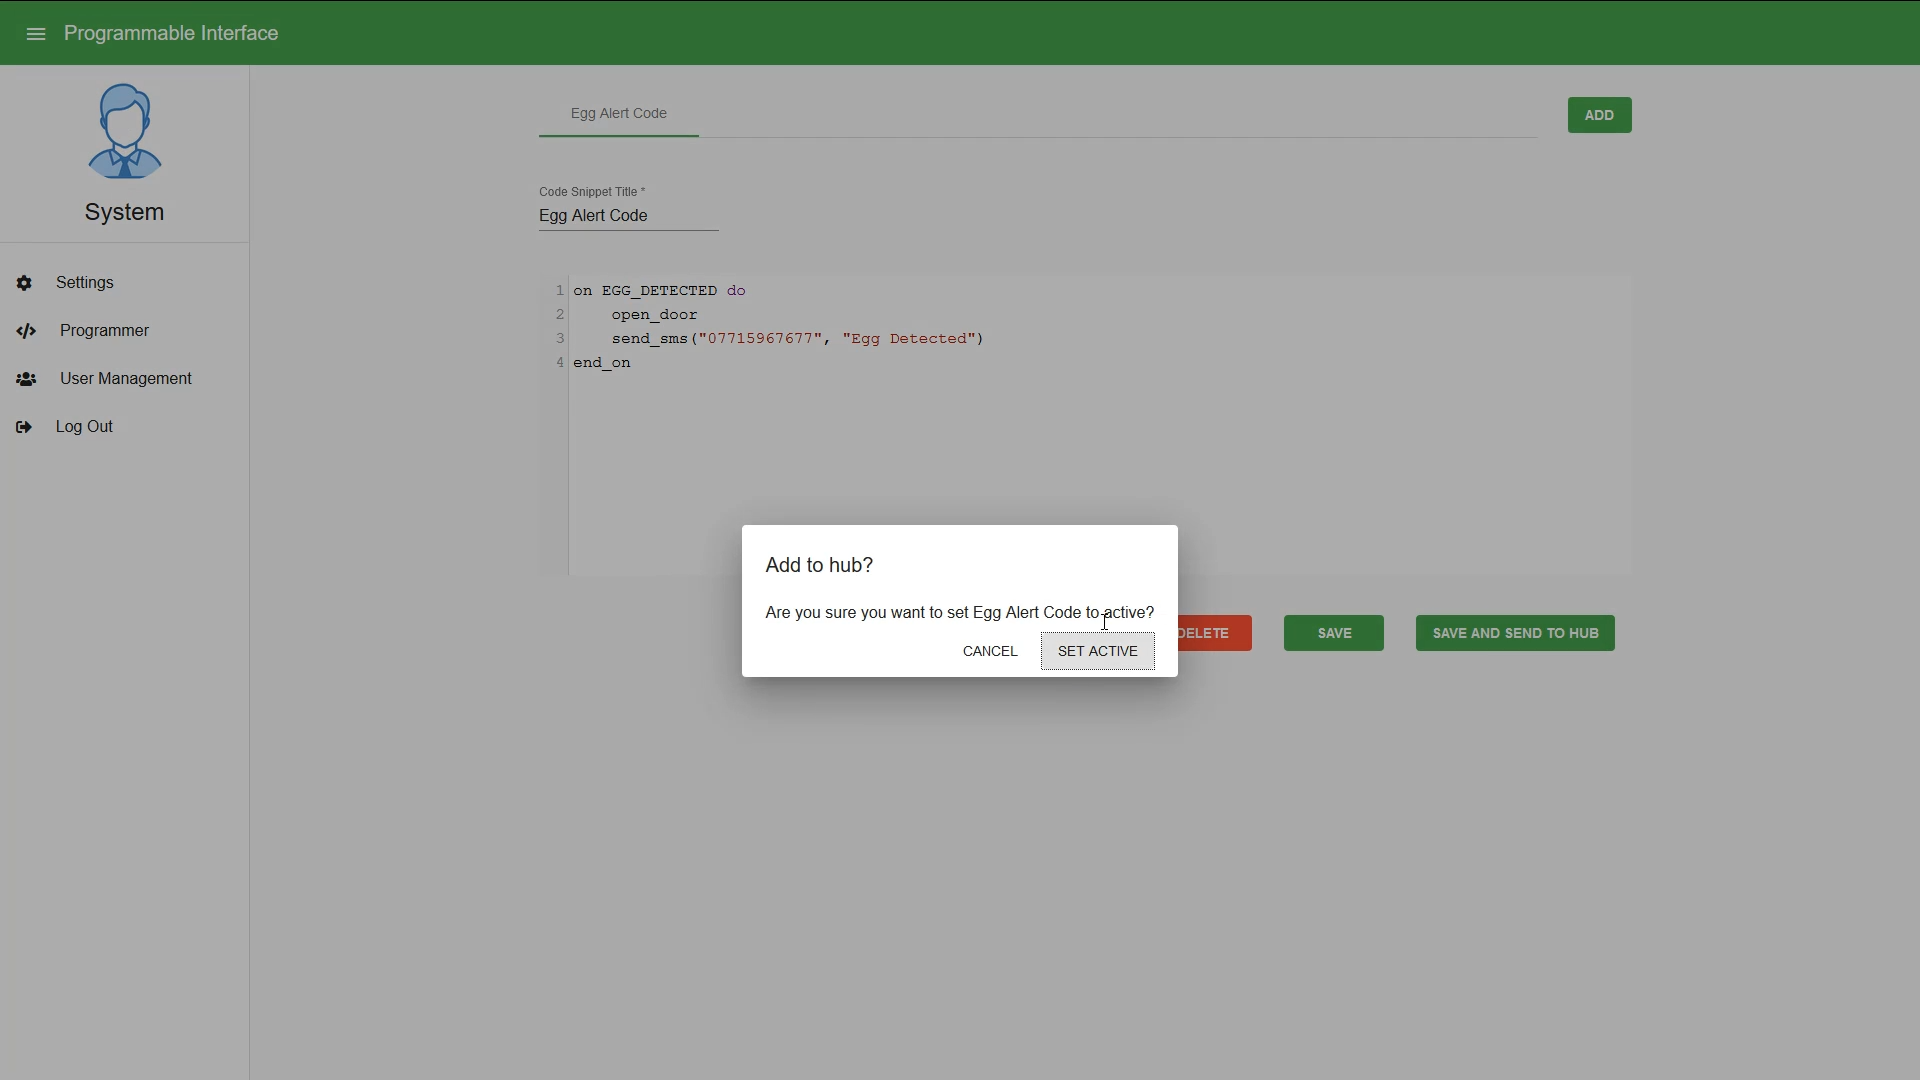Click the User Management people icon
1920x1080 pixels.
click(x=26, y=379)
